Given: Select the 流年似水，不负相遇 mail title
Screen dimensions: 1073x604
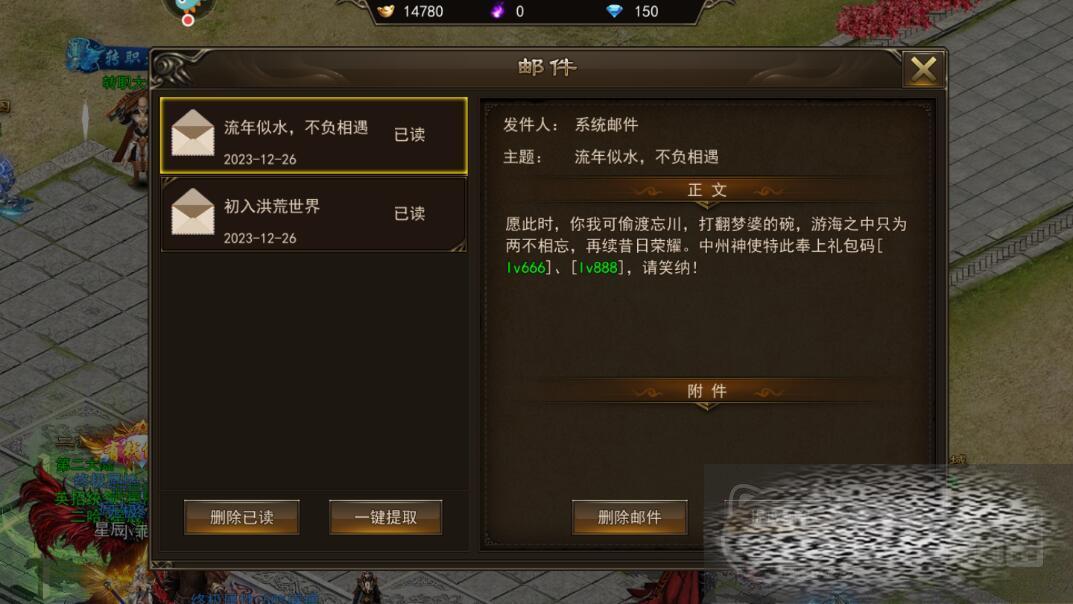Looking at the screenshot, I should point(296,127).
